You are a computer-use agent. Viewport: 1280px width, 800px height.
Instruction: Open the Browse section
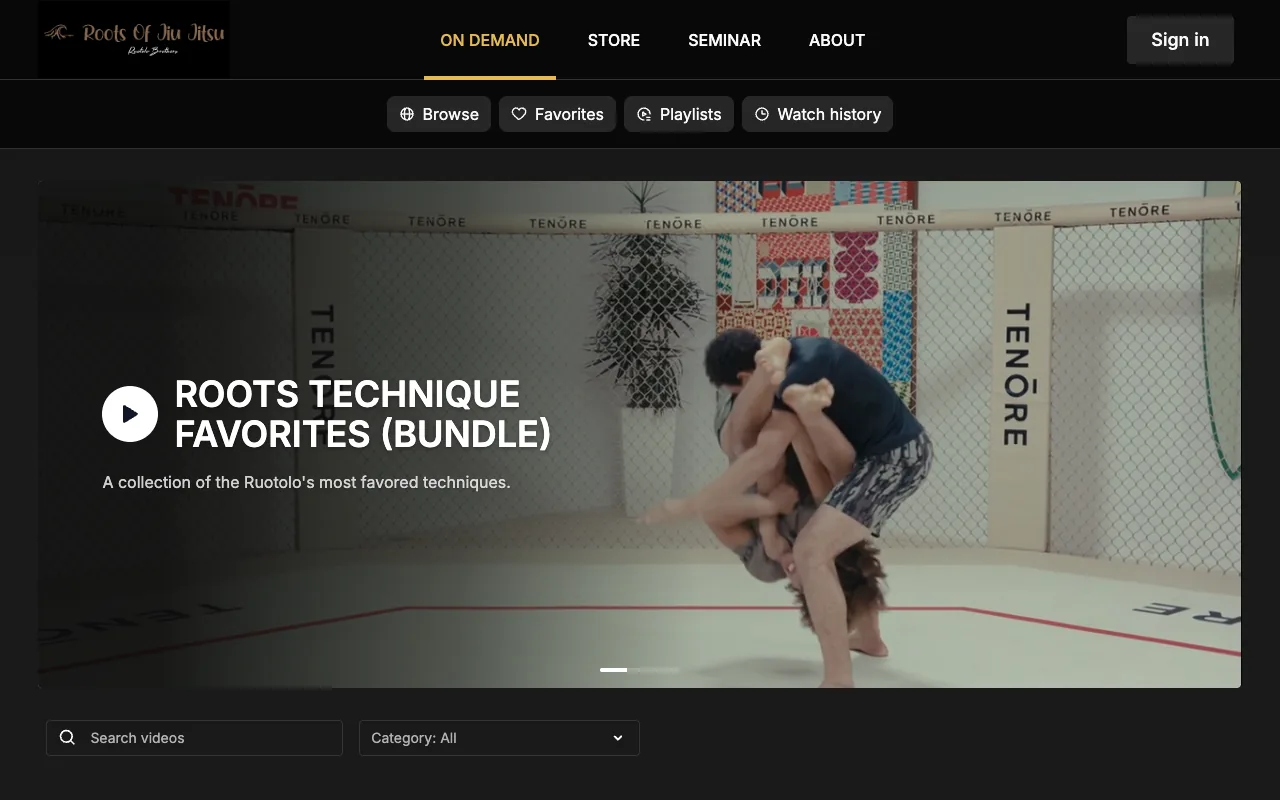tap(439, 114)
